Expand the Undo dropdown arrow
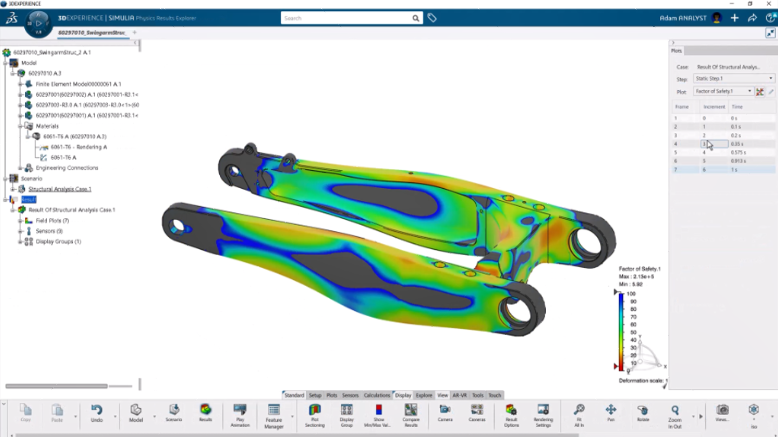Image resolution: width=778 pixels, height=437 pixels. 115,416
